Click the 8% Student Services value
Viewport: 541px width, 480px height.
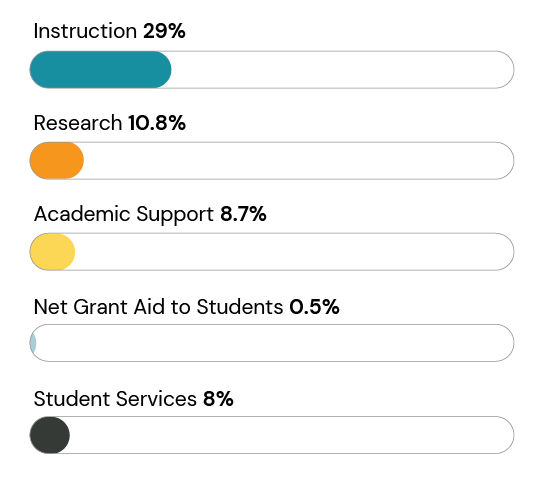tap(218, 399)
